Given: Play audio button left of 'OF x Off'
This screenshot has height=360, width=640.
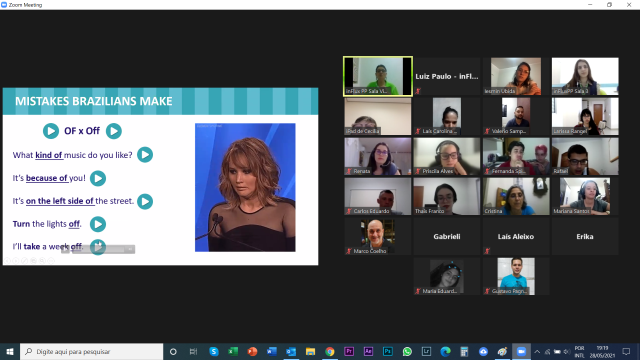Looking at the screenshot, I should [x=51, y=131].
